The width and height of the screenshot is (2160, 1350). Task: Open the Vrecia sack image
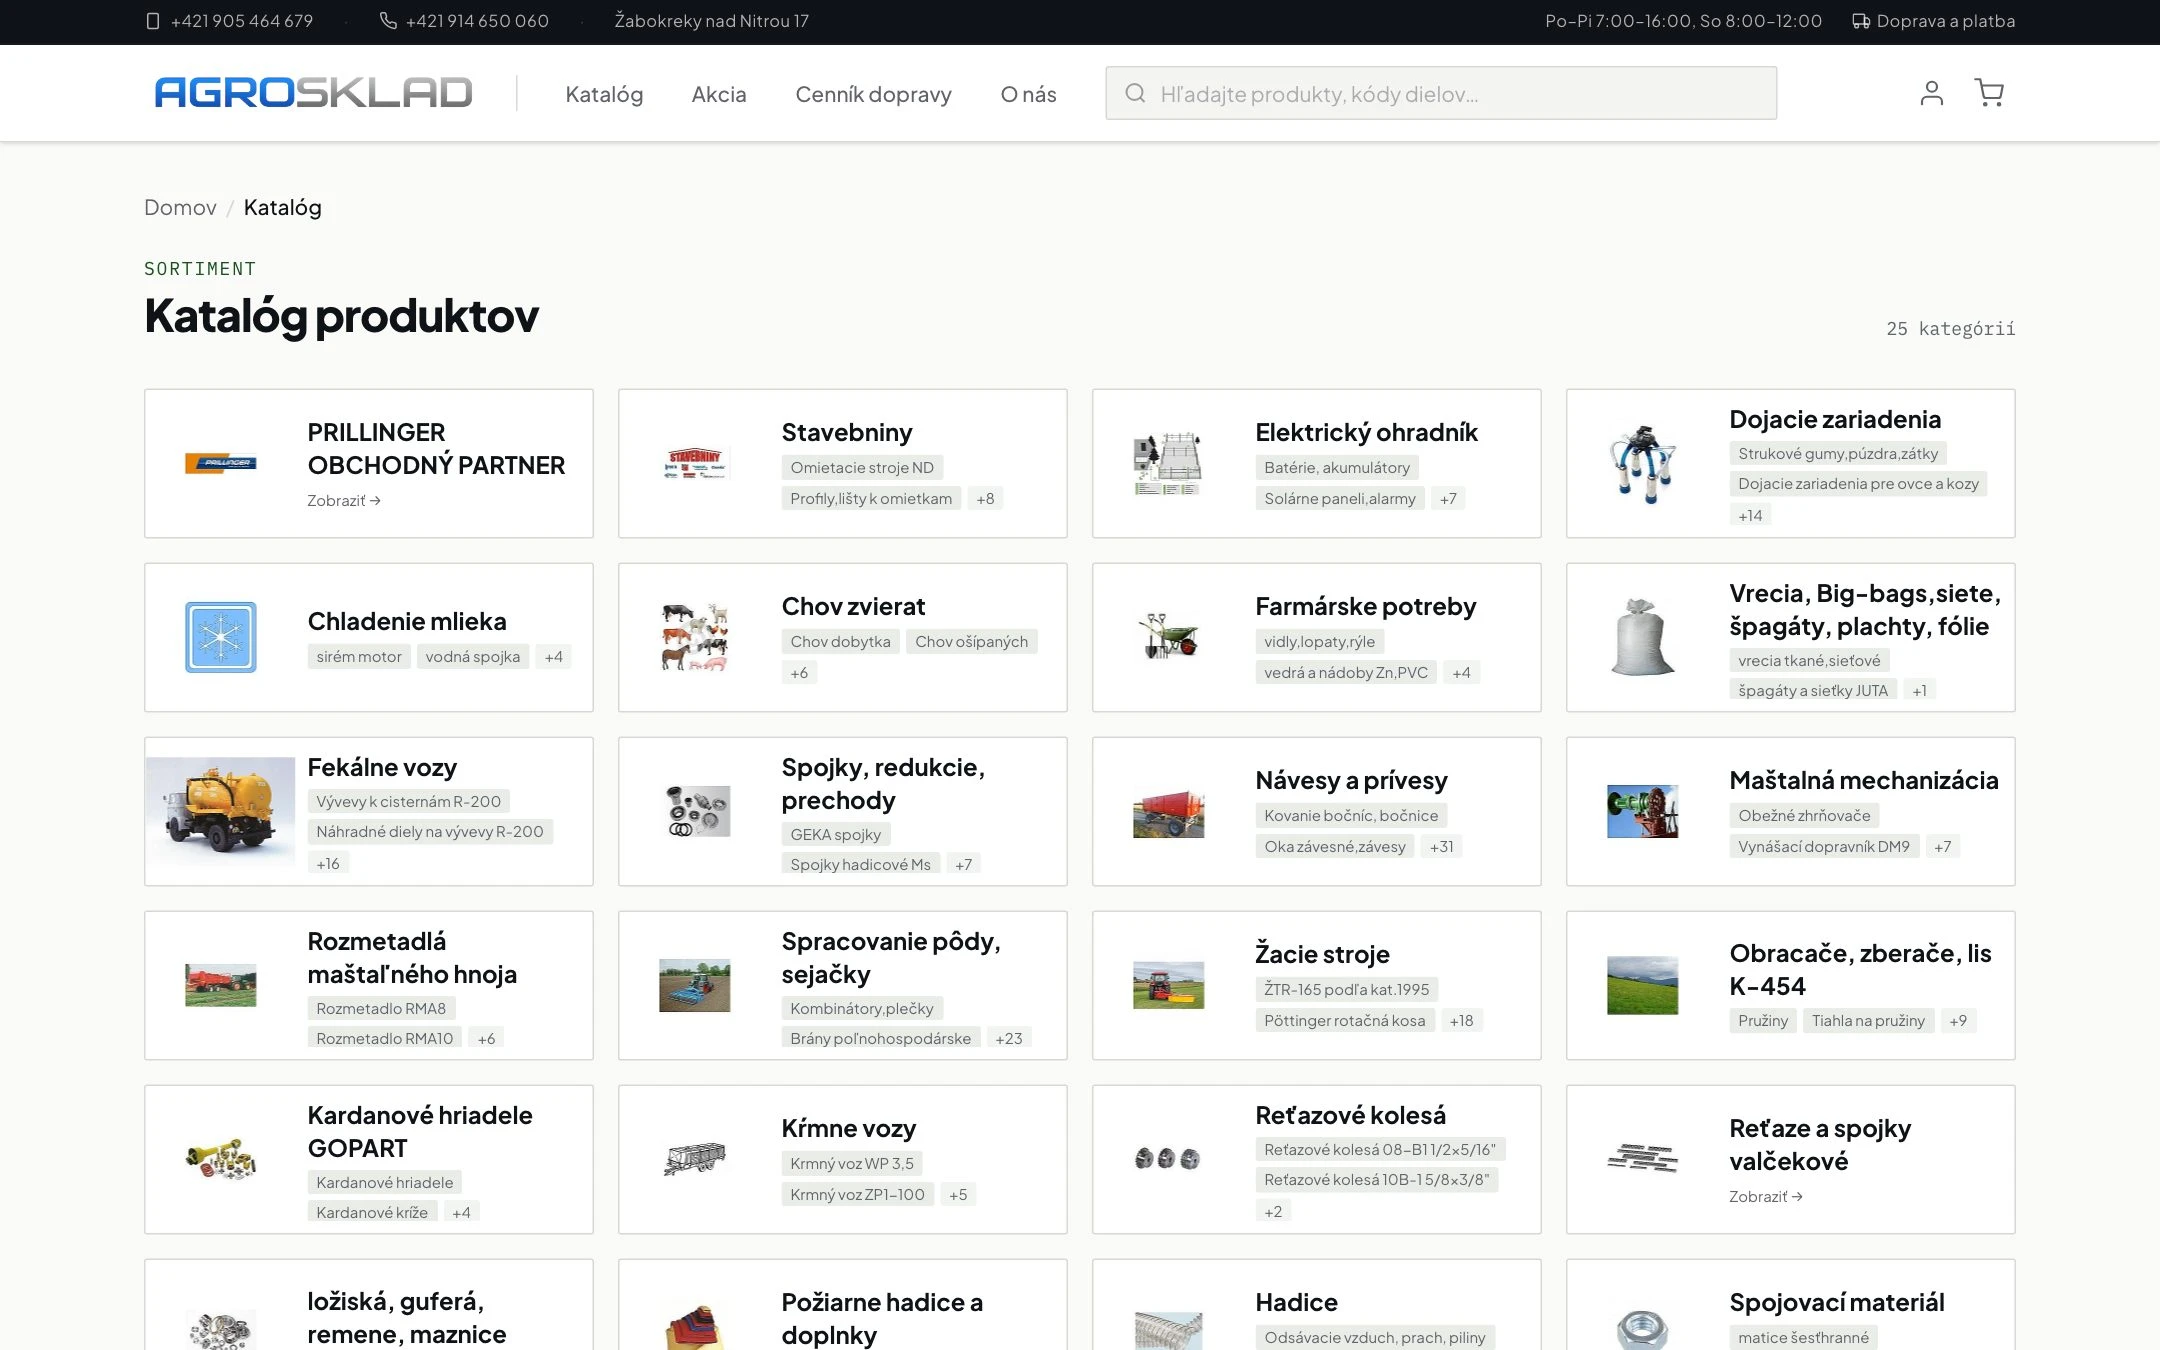pyautogui.click(x=1643, y=637)
